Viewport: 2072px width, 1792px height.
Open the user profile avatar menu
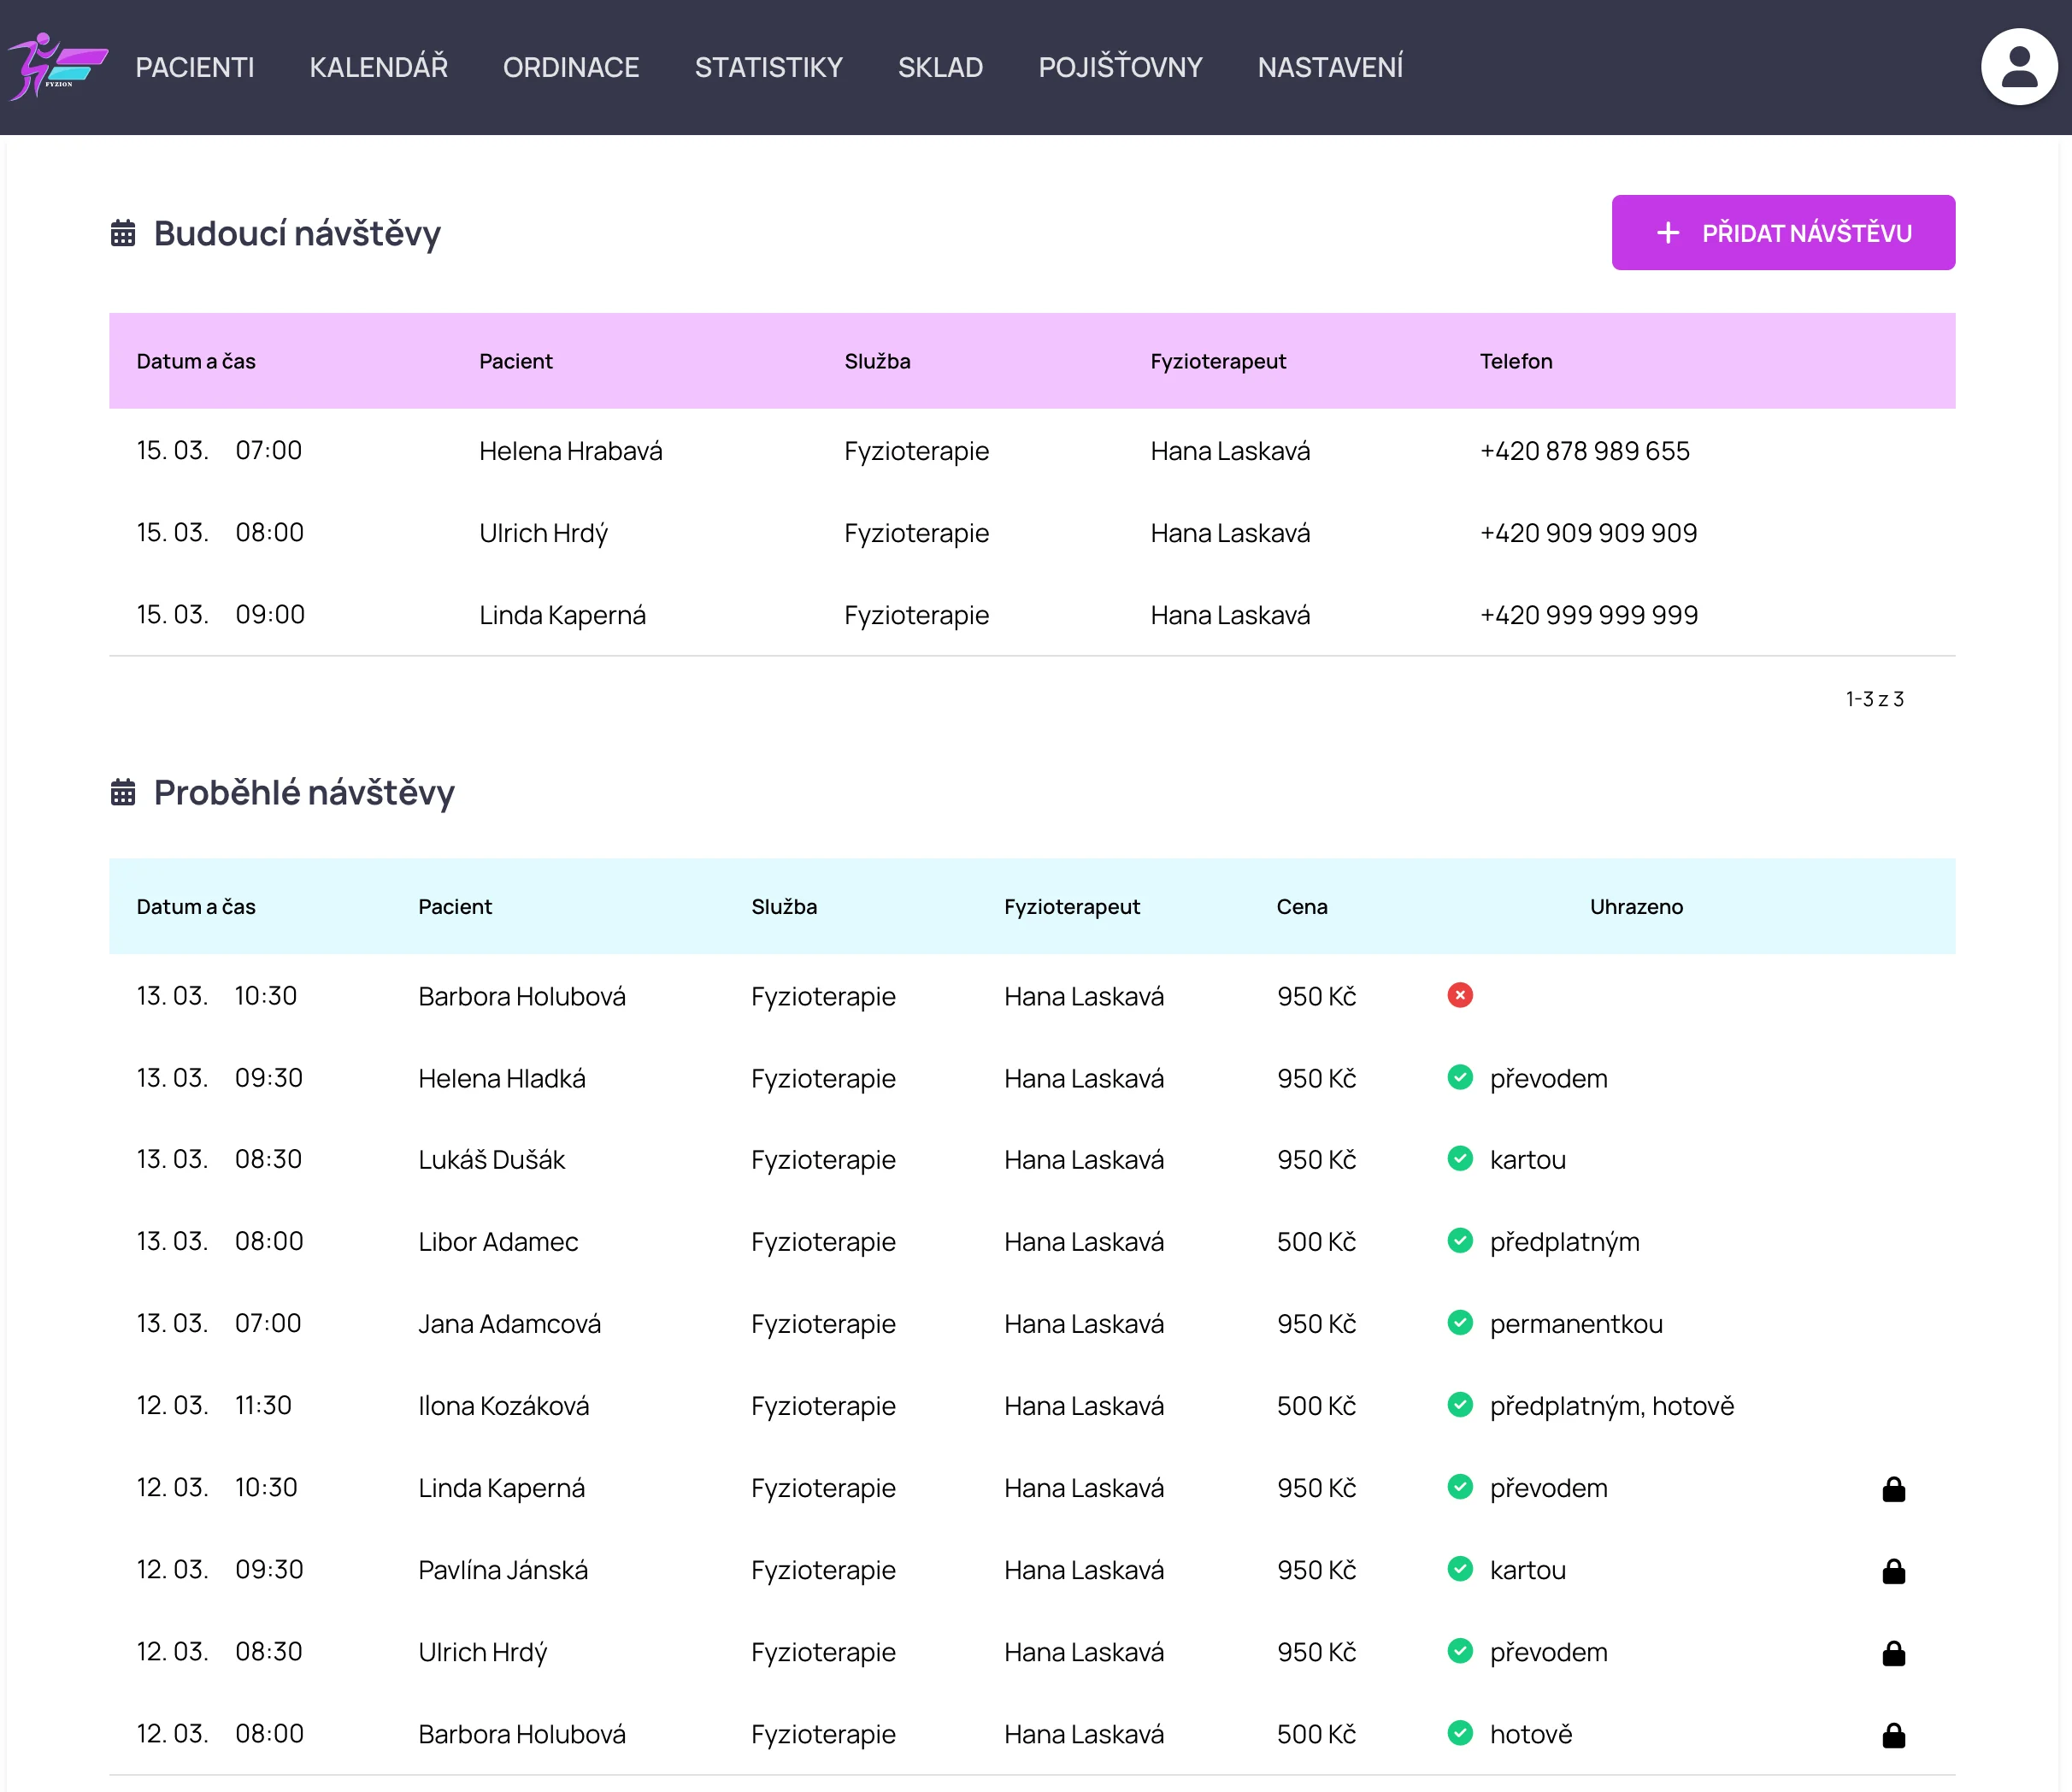click(2018, 67)
